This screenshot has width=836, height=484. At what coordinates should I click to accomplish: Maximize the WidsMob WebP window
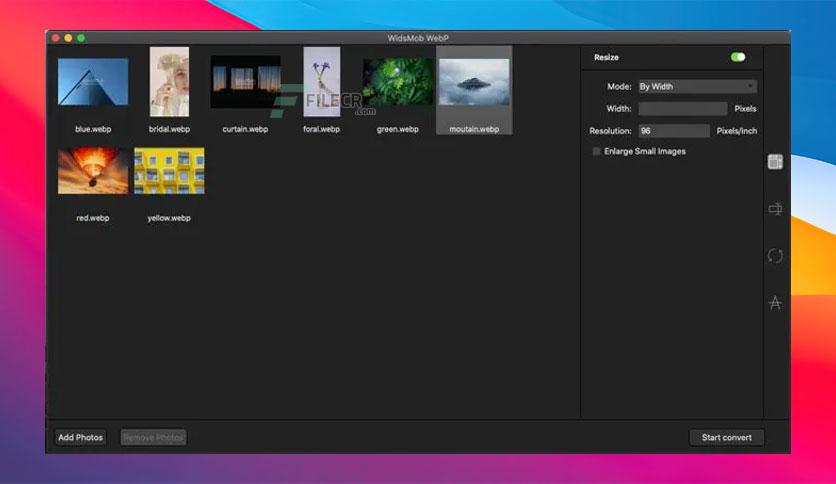click(81, 38)
